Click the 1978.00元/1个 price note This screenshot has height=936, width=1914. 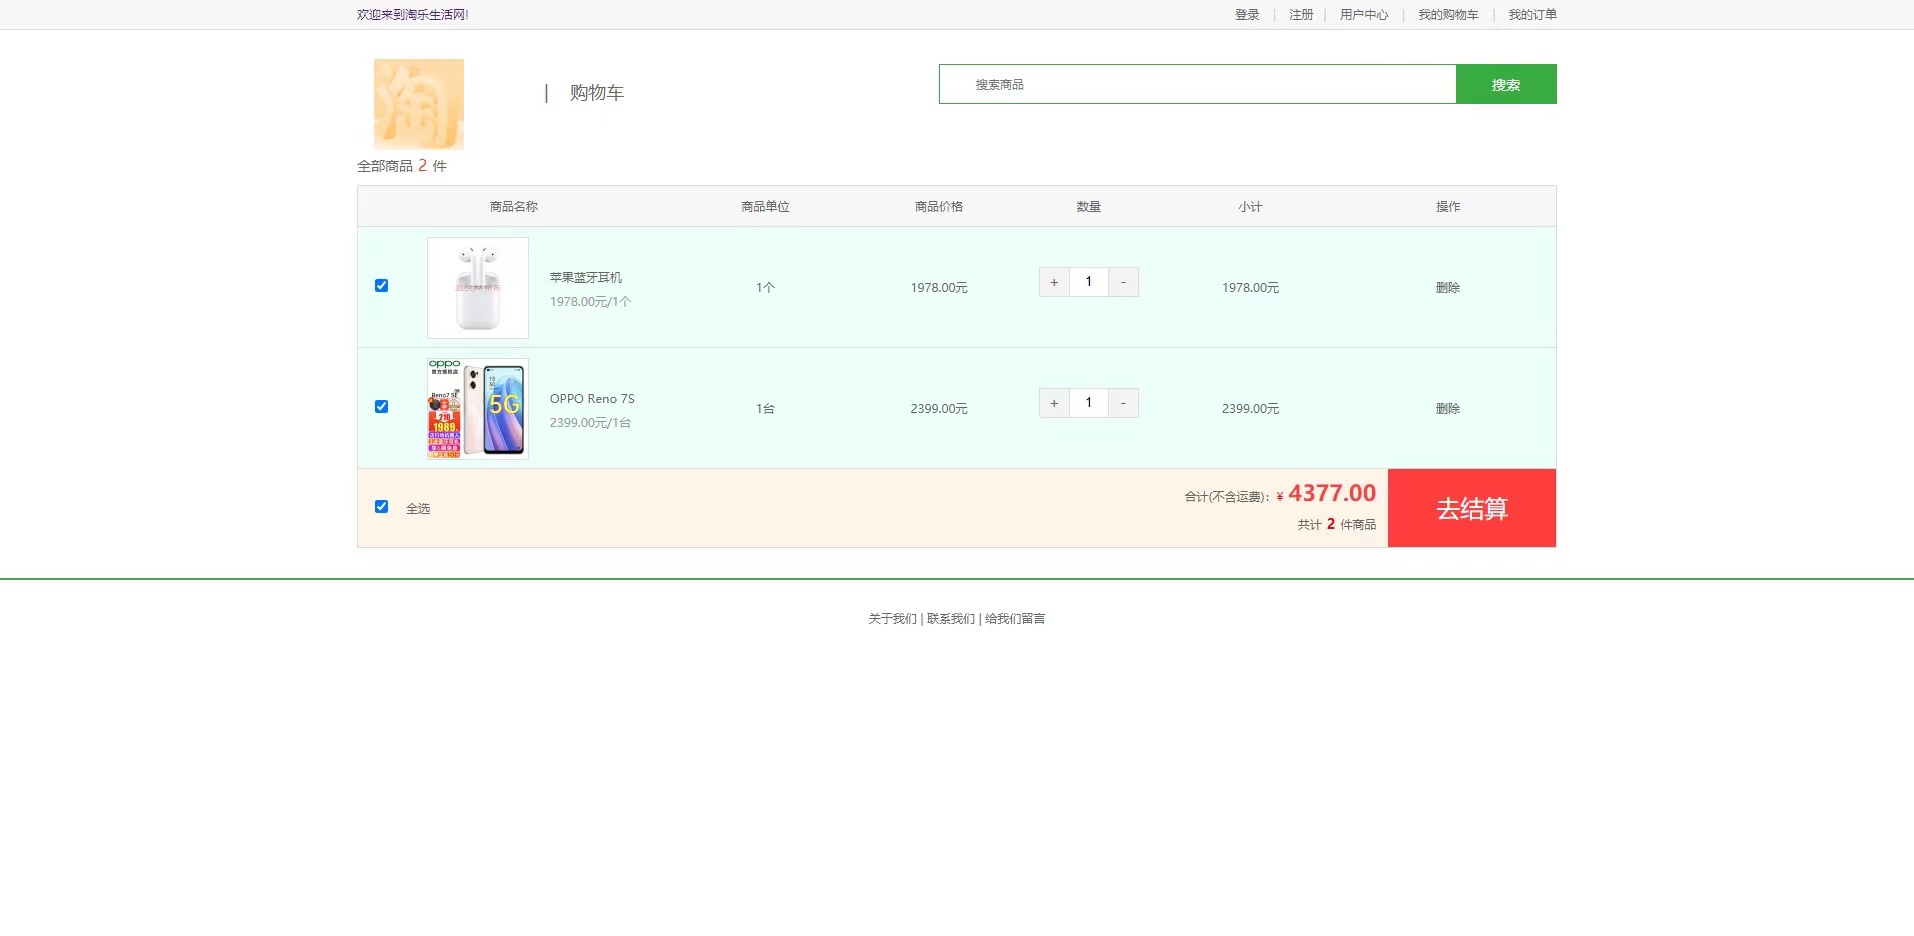(x=590, y=302)
